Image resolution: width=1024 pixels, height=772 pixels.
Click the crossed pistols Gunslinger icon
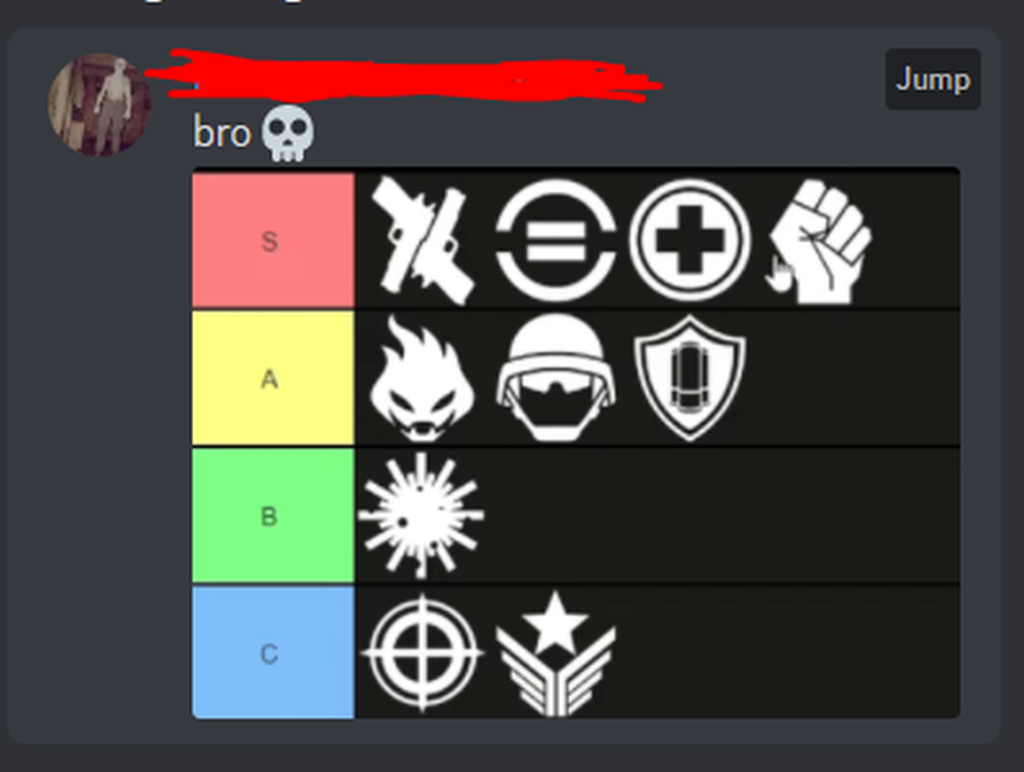point(423,240)
